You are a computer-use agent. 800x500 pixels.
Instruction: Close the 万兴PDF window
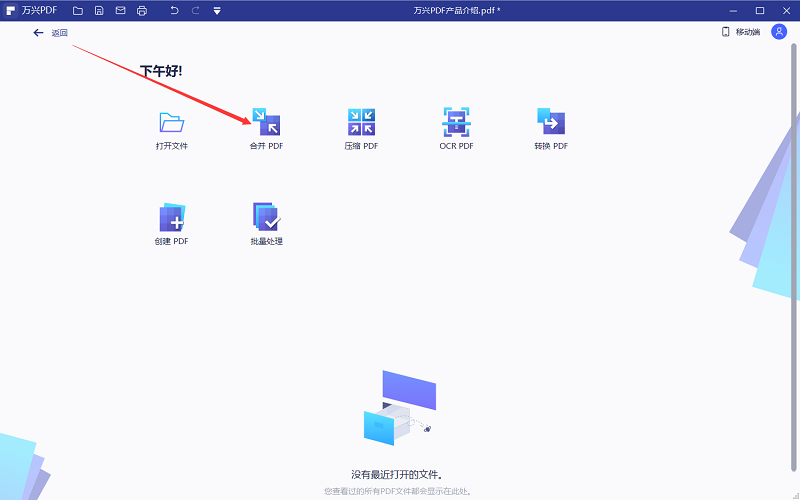(x=786, y=10)
